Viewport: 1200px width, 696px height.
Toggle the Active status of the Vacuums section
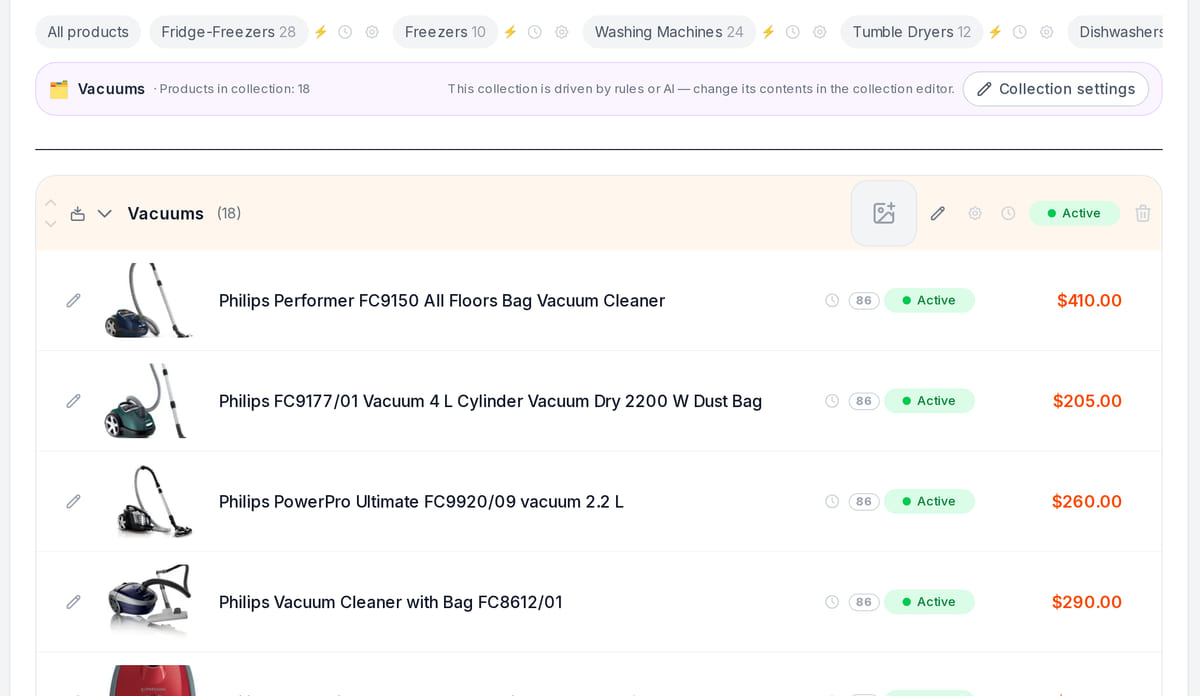(1075, 213)
